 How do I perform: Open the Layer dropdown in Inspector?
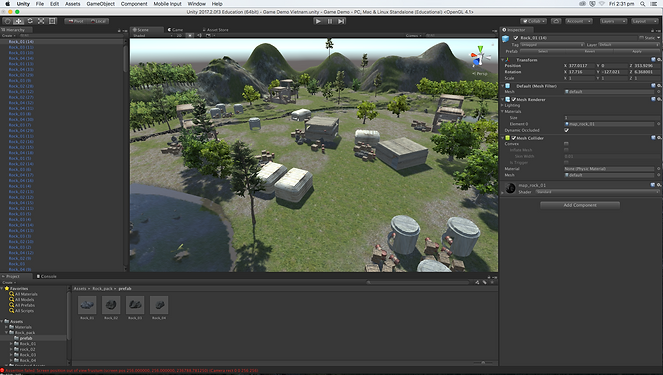click(x=629, y=44)
